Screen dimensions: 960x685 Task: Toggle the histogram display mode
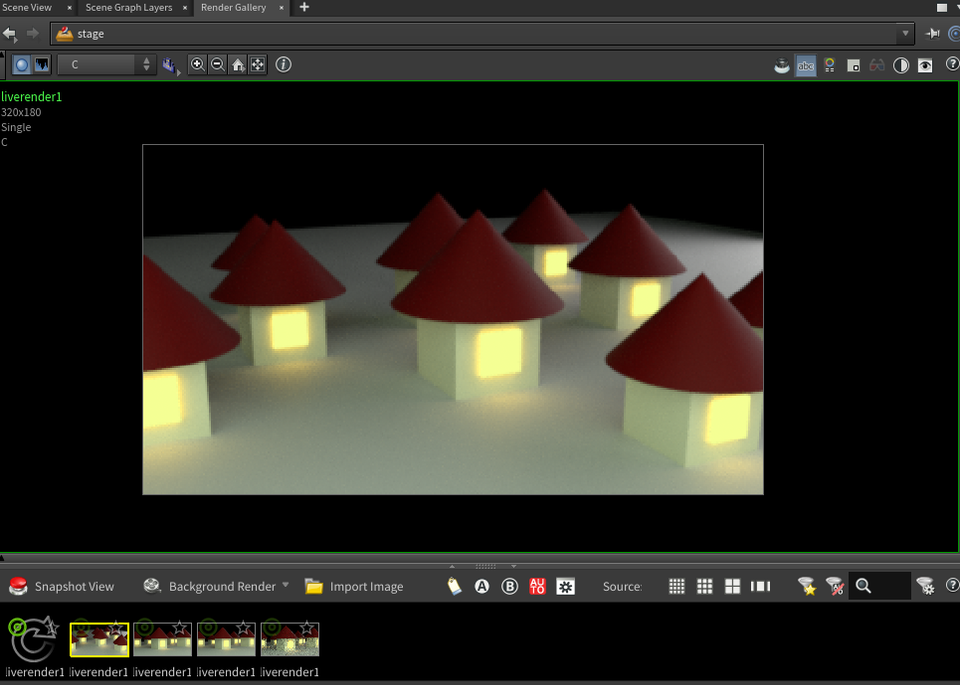click(42, 65)
